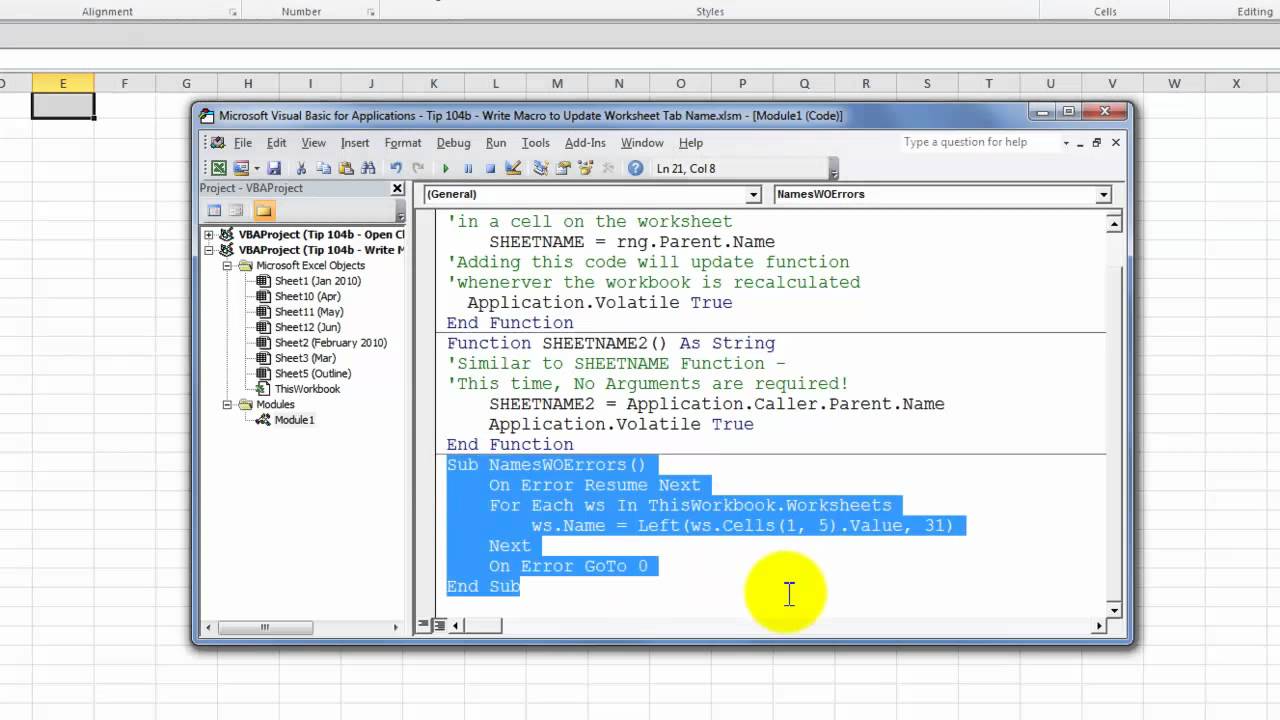
Task: Open Find with the binoculars icon
Action: coord(368,168)
